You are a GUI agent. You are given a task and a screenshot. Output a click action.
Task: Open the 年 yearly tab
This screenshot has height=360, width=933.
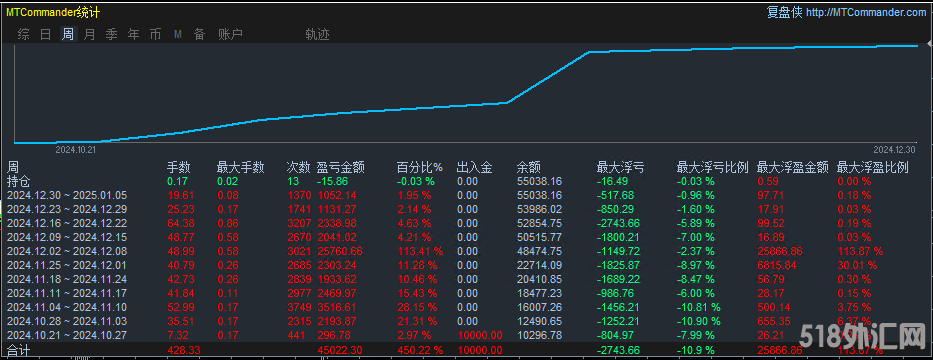tap(133, 35)
